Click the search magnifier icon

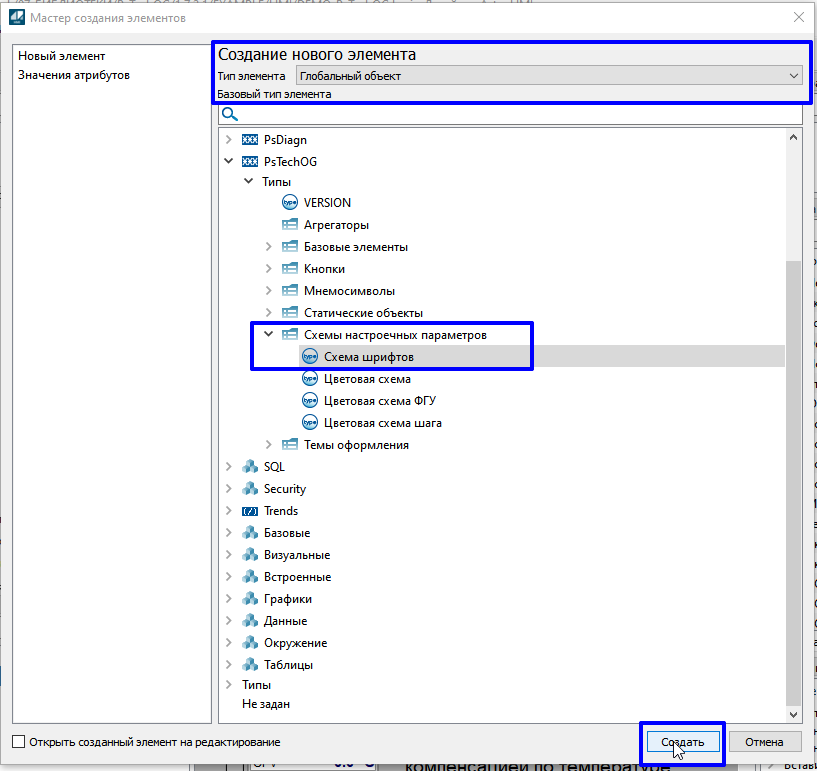229,115
